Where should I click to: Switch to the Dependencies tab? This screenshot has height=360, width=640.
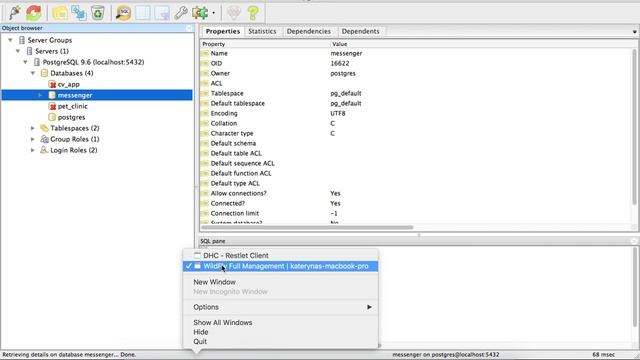click(x=309, y=31)
